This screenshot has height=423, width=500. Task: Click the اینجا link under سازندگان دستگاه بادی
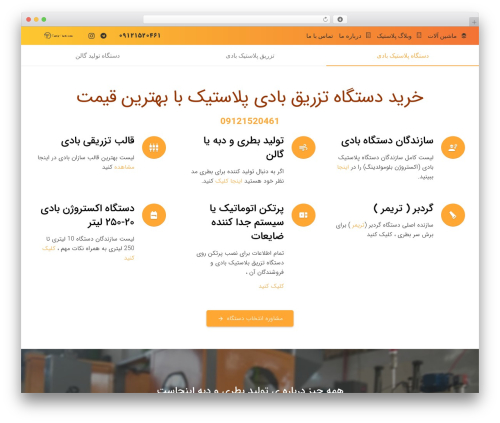[x=343, y=167]
